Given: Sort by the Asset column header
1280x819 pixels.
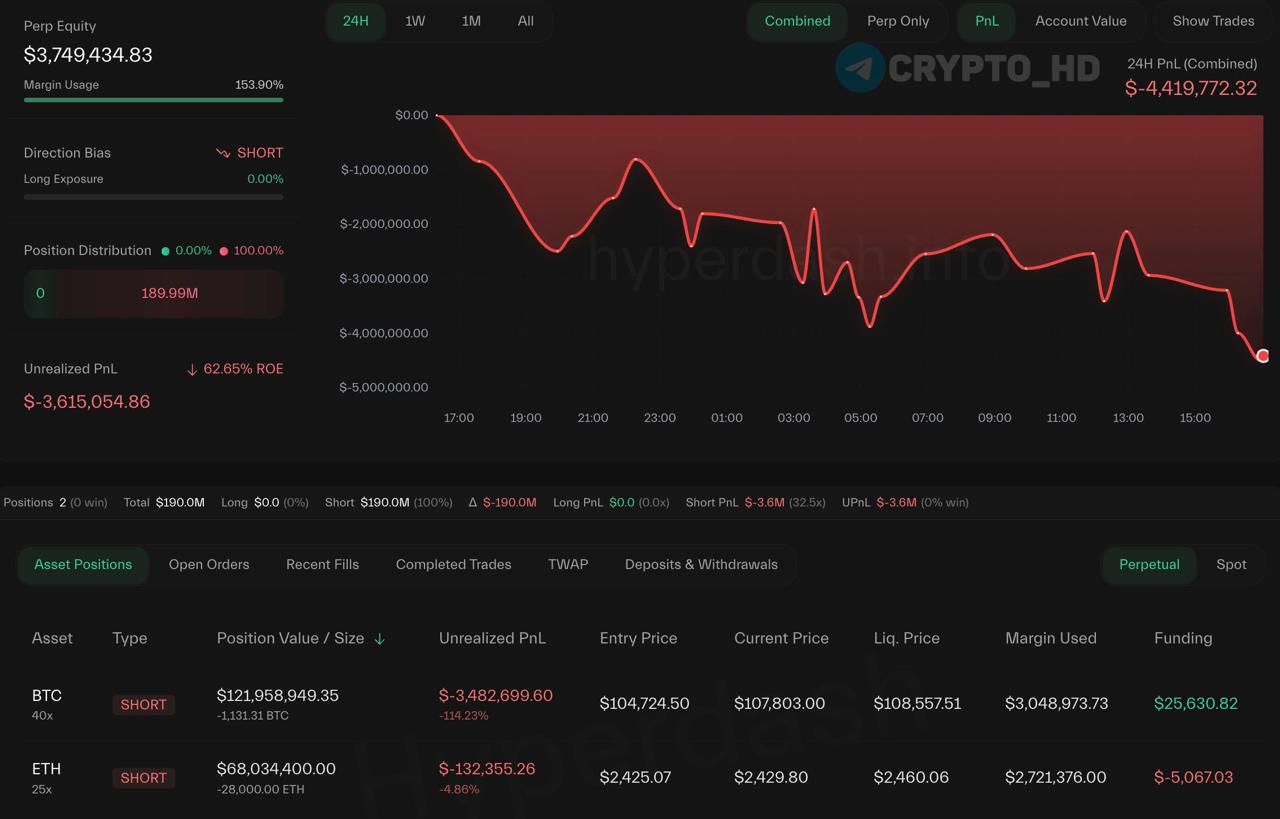Looking at the screenshot, I should (x=52, y=638).
